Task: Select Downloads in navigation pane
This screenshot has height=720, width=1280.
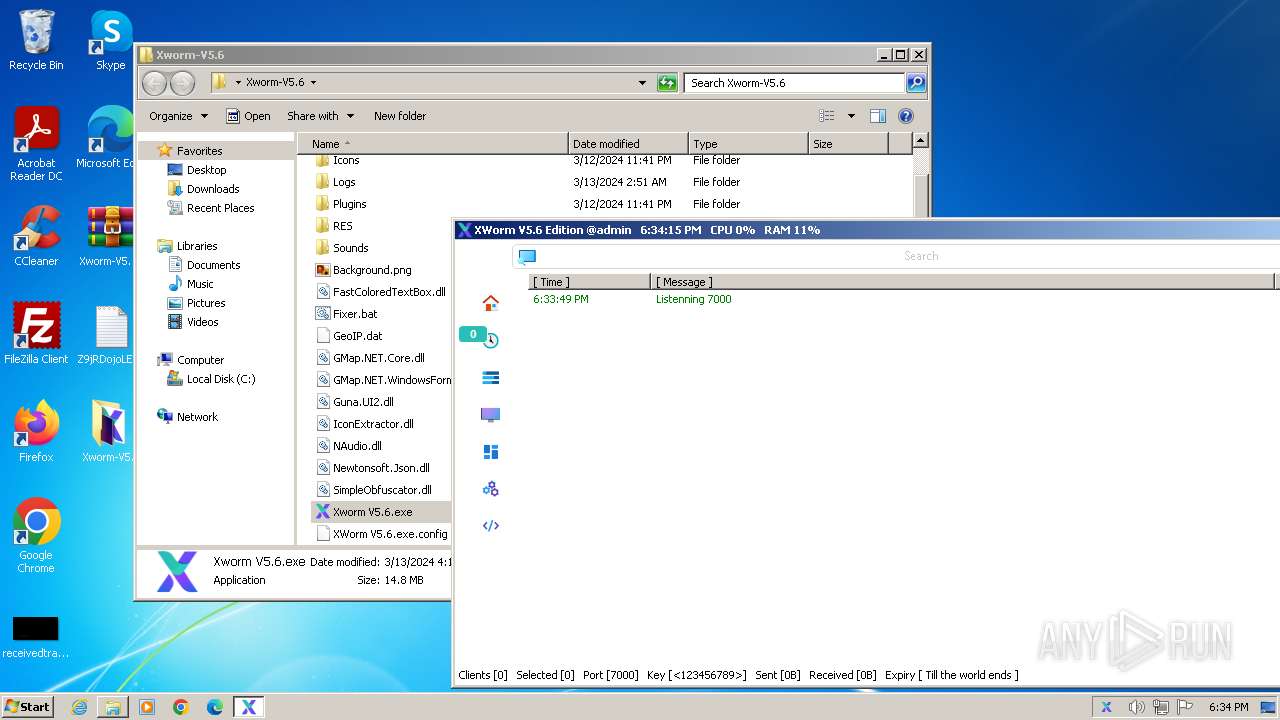Action: pos(213,189)
